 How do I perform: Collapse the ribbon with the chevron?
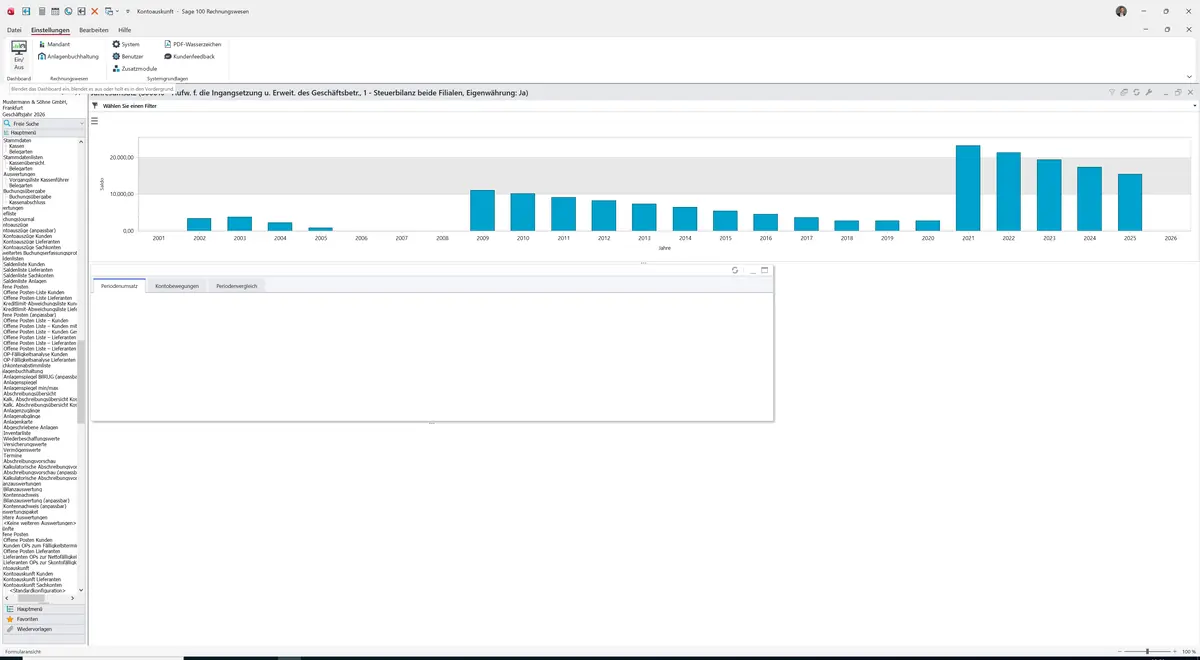point(1189,76)
